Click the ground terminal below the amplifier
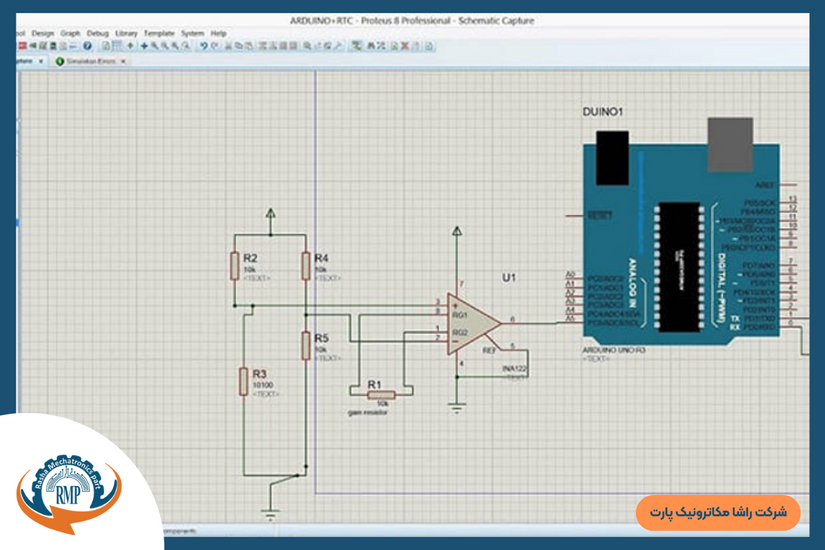825x550 pixels. [457, 406]
